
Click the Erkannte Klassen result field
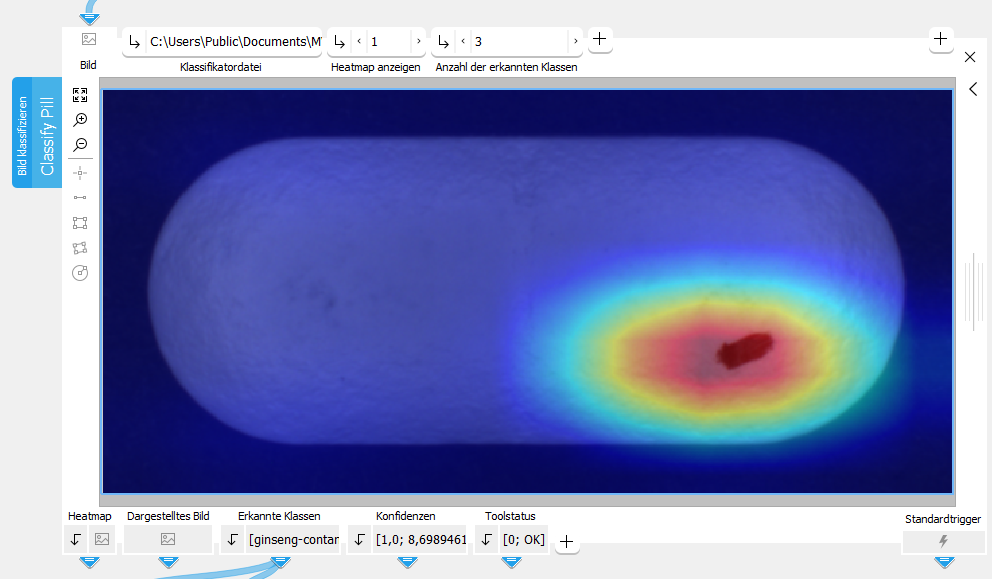[293, 540]
